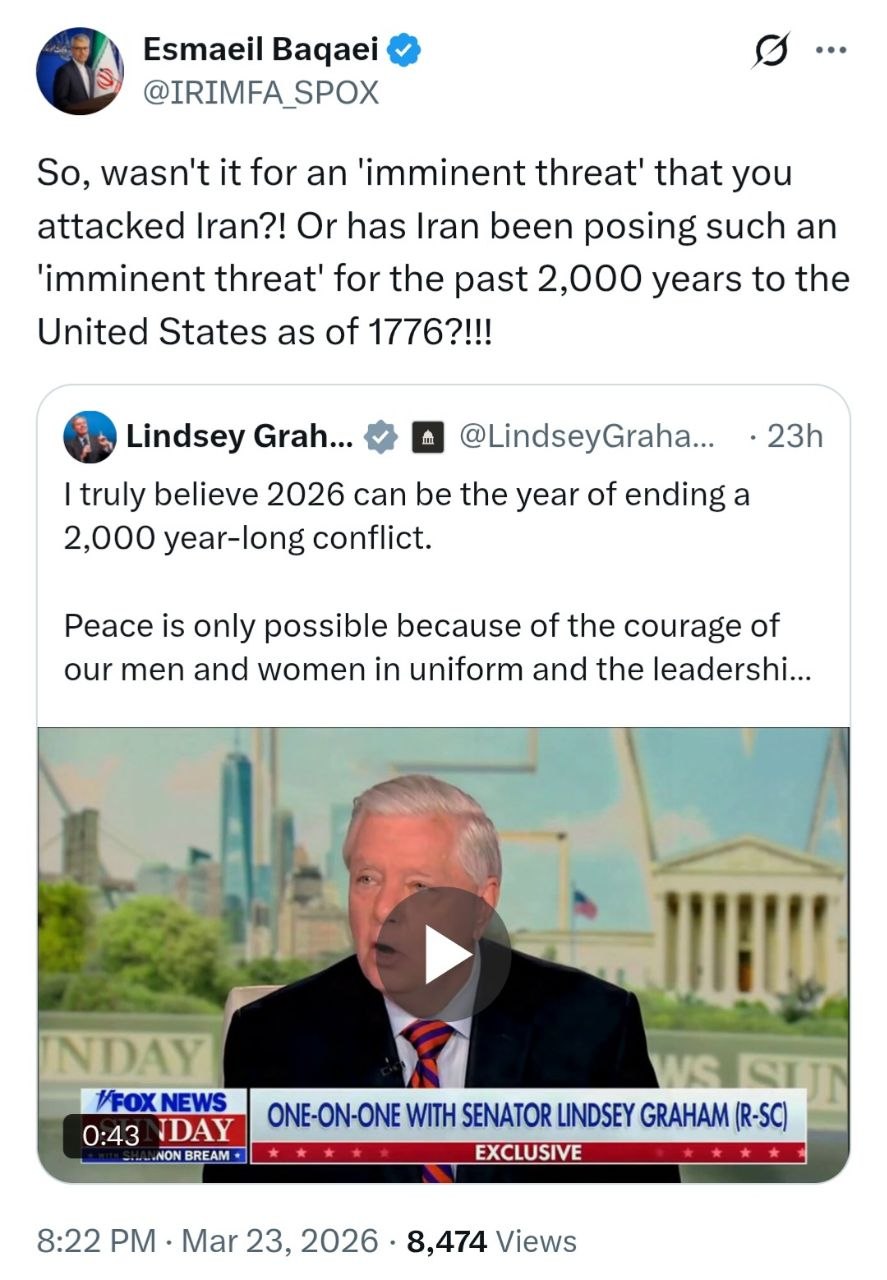Viewport: 887px width, 1280px height.
Task: Open the @IRIMFA_SPOX handle link
Action: [261, 92]
